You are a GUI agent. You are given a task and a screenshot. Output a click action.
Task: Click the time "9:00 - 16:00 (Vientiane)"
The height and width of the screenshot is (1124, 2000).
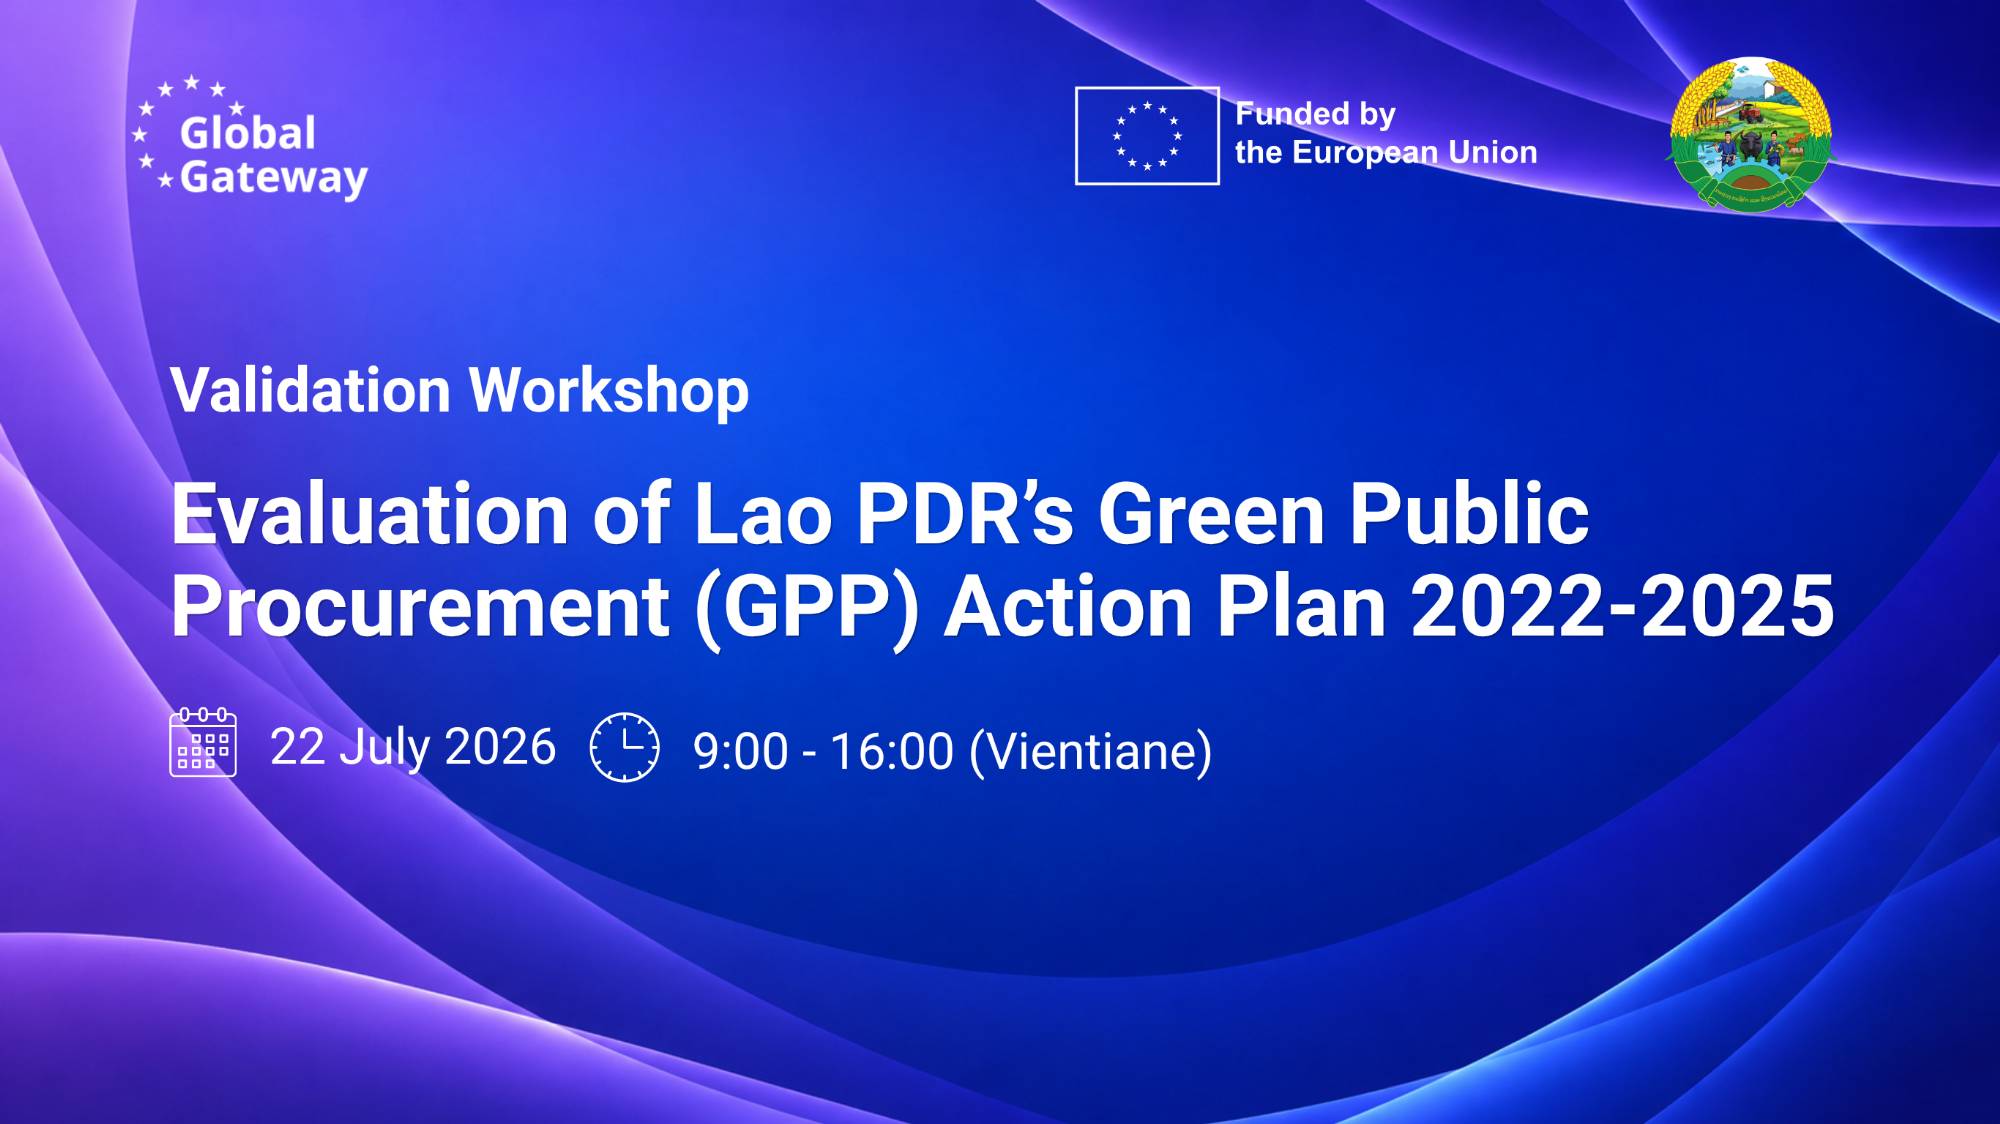(953, 752)
